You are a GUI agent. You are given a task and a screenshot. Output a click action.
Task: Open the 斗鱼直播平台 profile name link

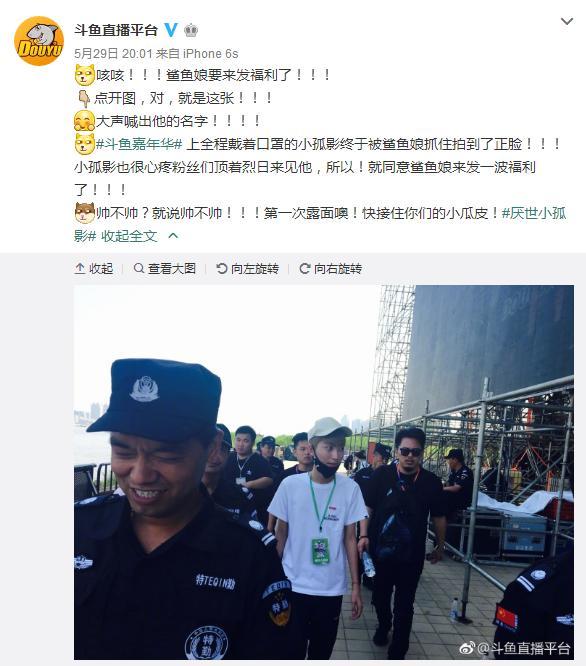tap(116, 30)
